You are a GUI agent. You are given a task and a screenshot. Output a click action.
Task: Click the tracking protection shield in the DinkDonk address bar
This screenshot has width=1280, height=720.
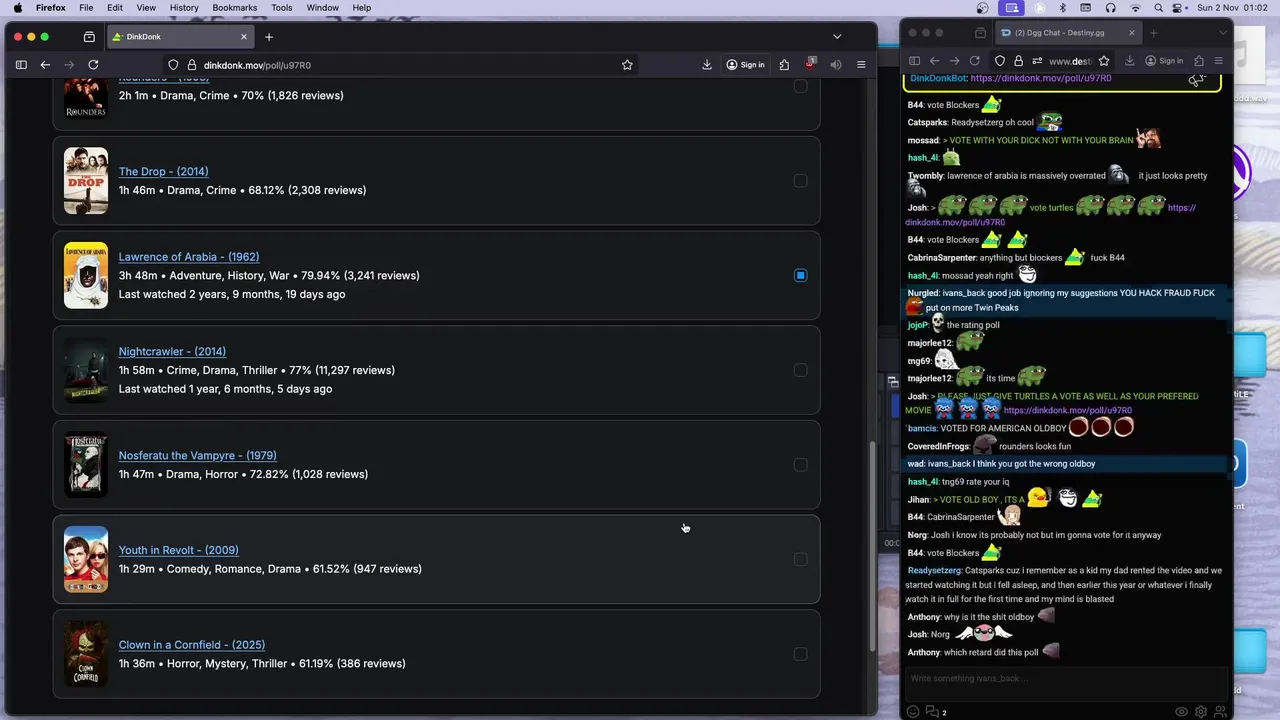pos(173,65)
